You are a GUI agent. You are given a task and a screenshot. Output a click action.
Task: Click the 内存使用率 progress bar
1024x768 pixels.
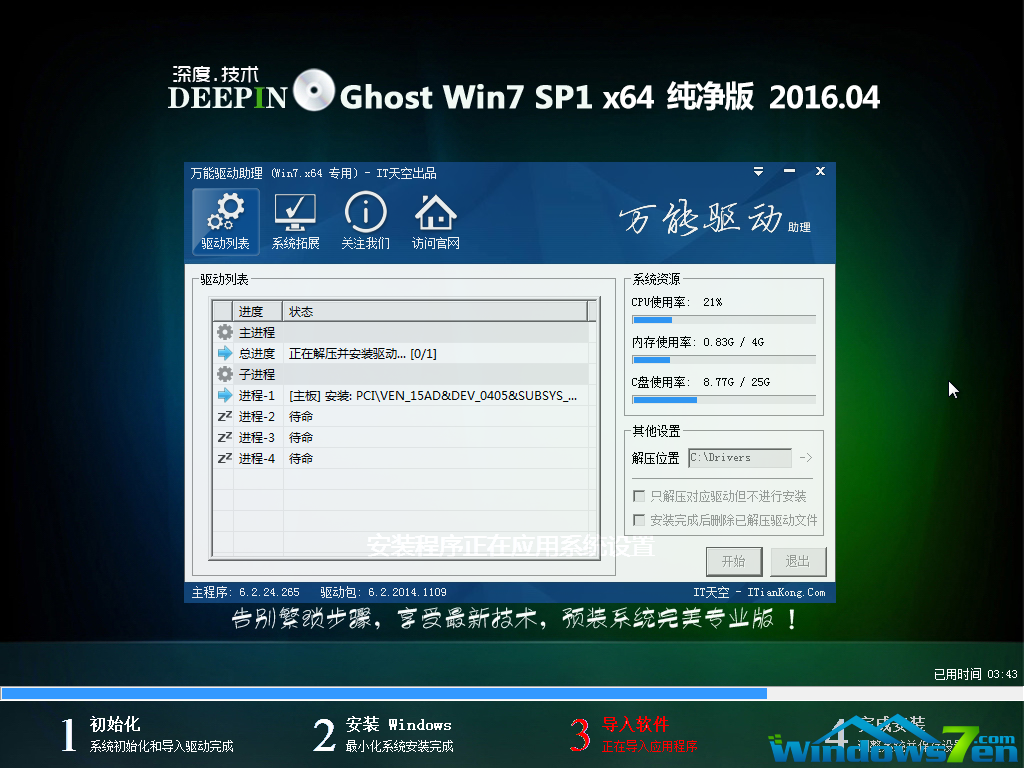724,360
